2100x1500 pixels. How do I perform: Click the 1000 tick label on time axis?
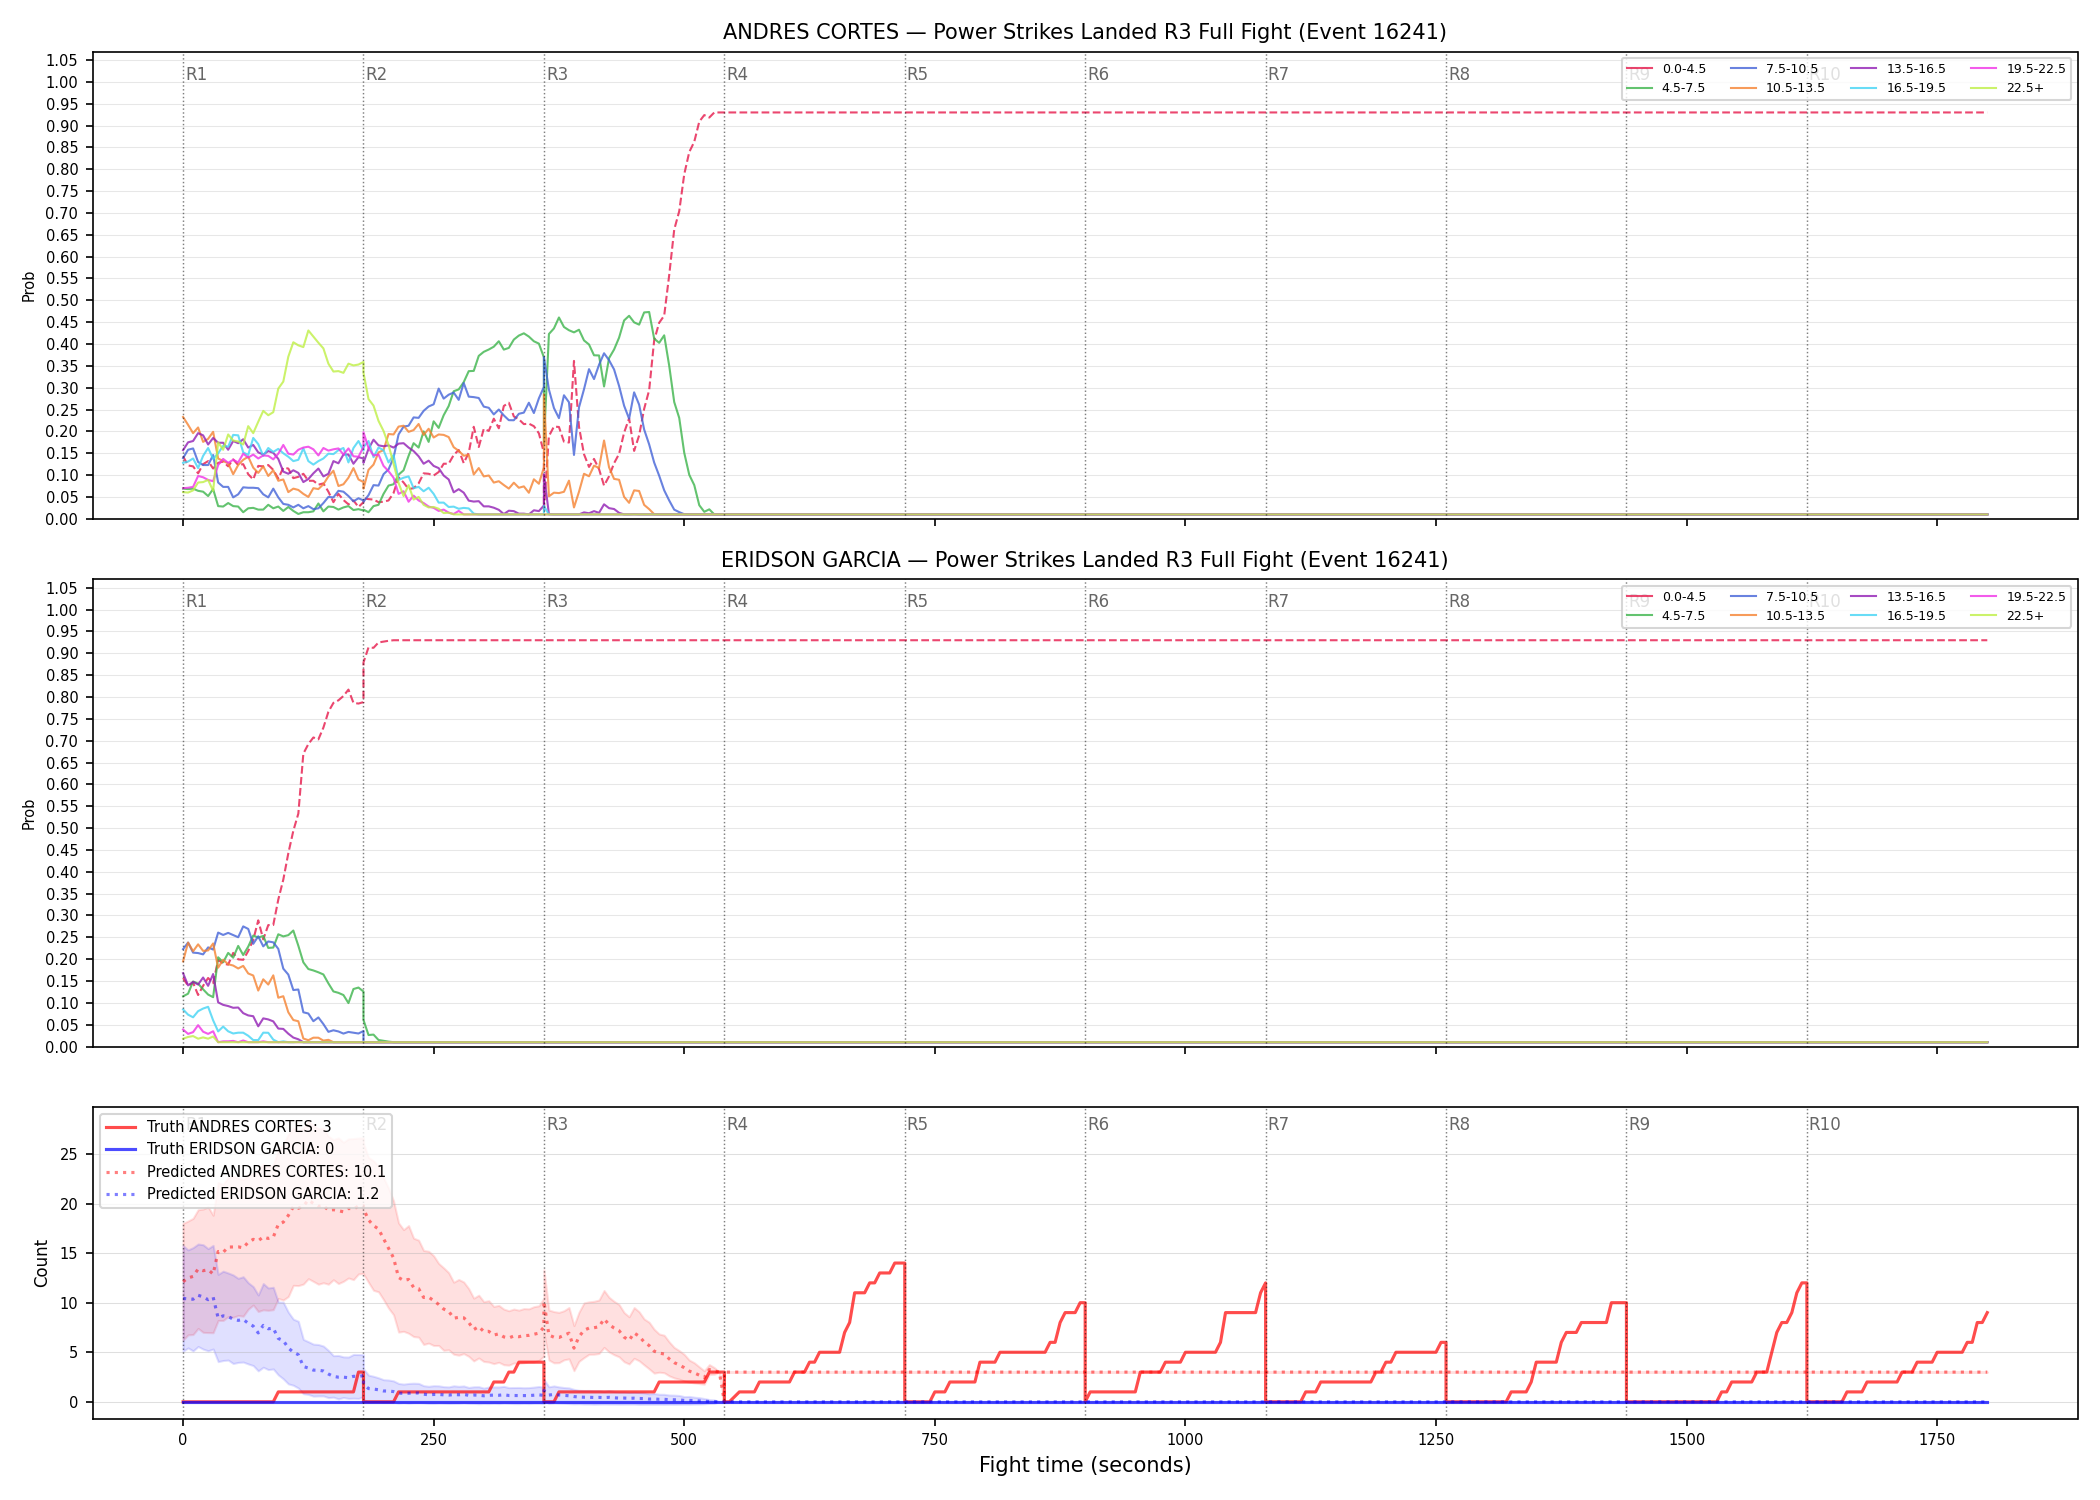1185,1440
